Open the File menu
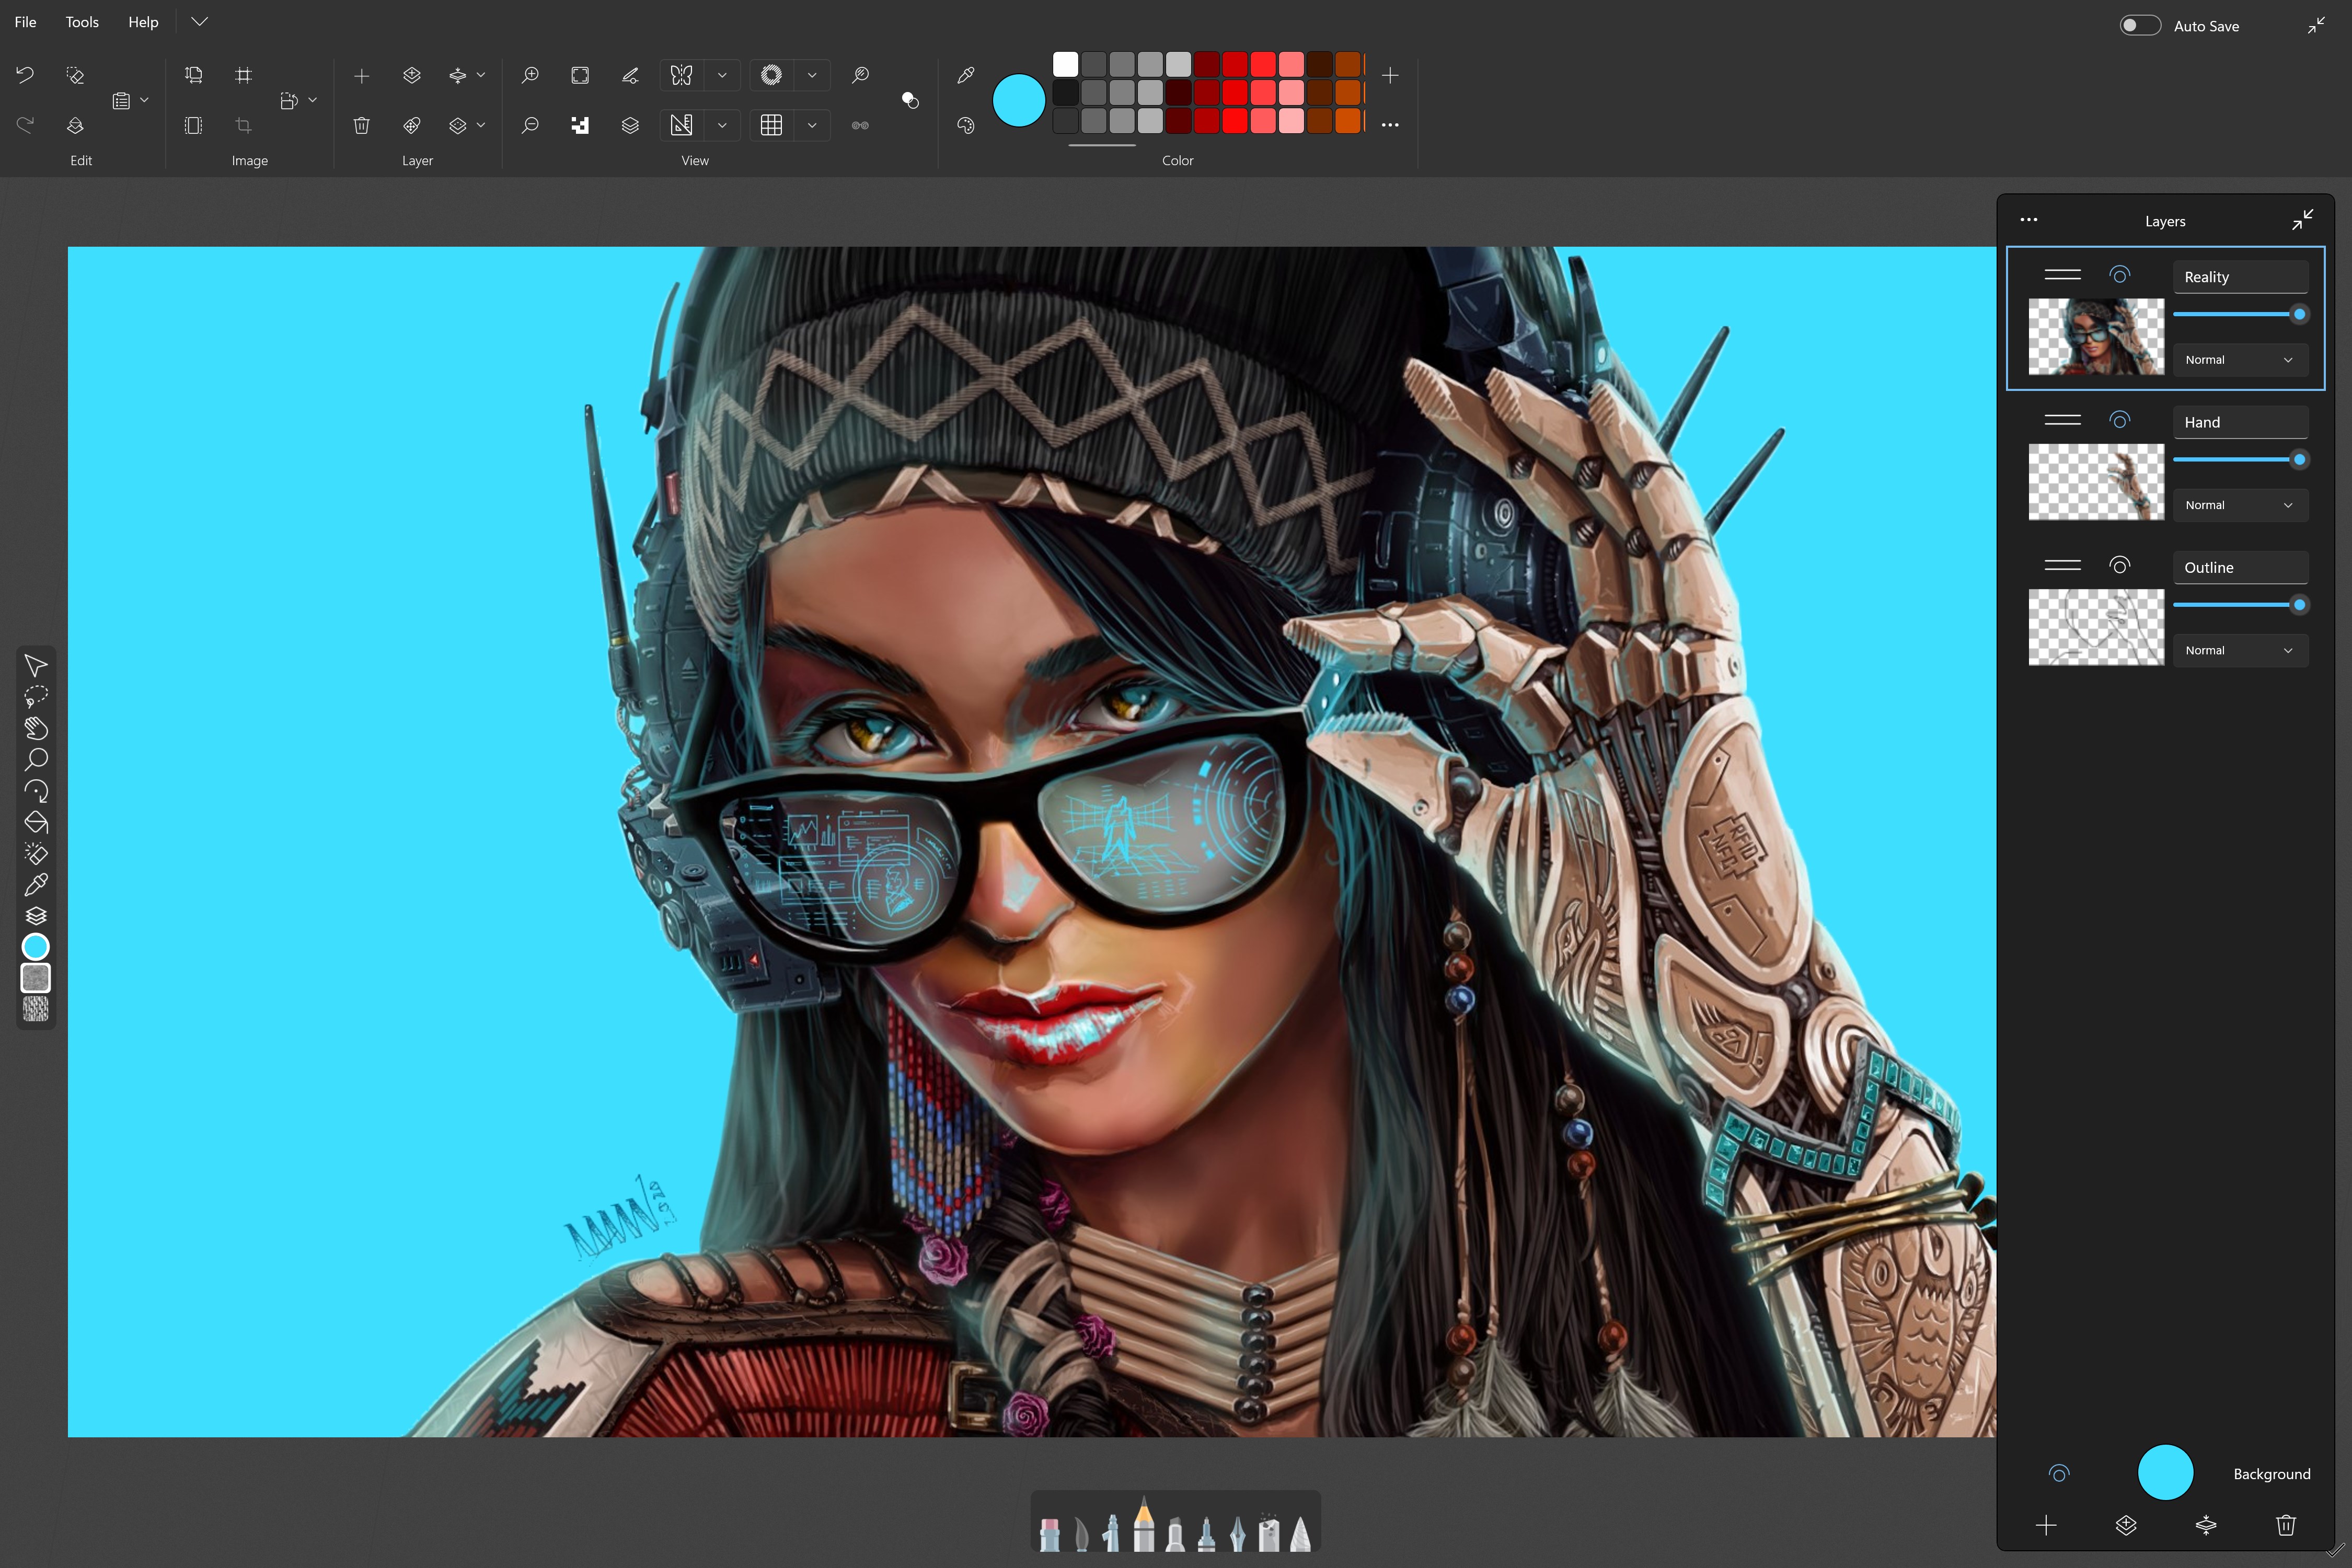Viewport: 2352px width, 1568px height. point(25,21)
